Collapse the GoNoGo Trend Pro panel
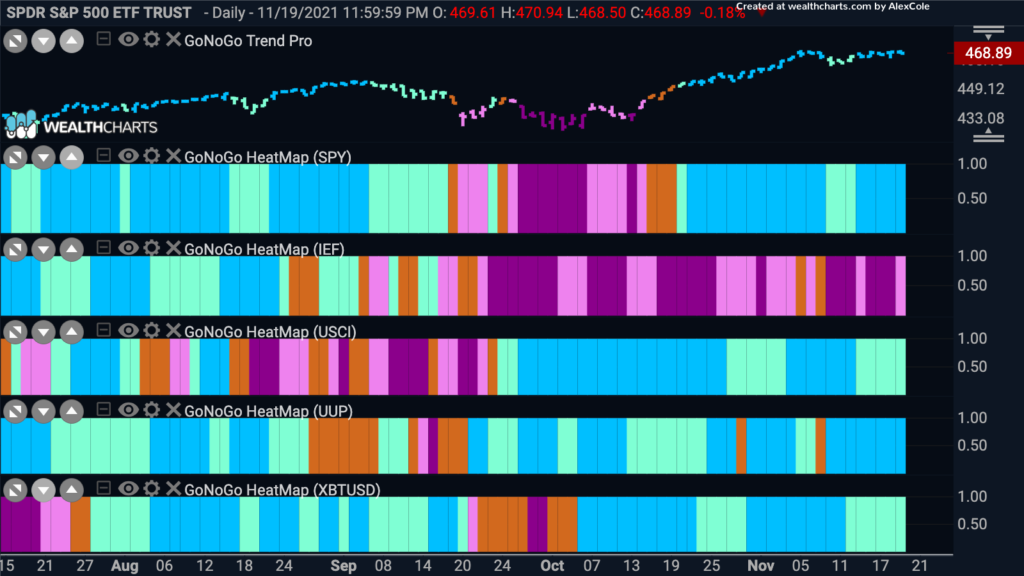The width and height of the screenshot is (1024, 576). coord(103,39)
